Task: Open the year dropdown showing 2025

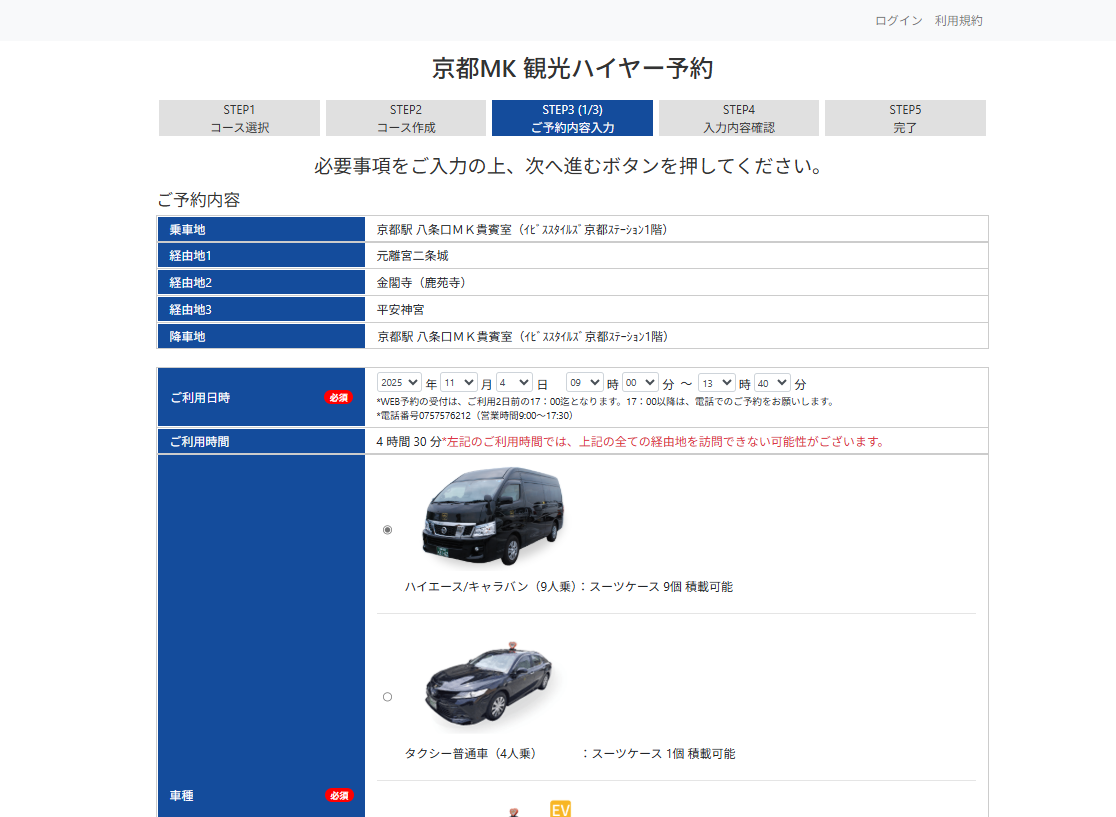Action: pos(399,383)
